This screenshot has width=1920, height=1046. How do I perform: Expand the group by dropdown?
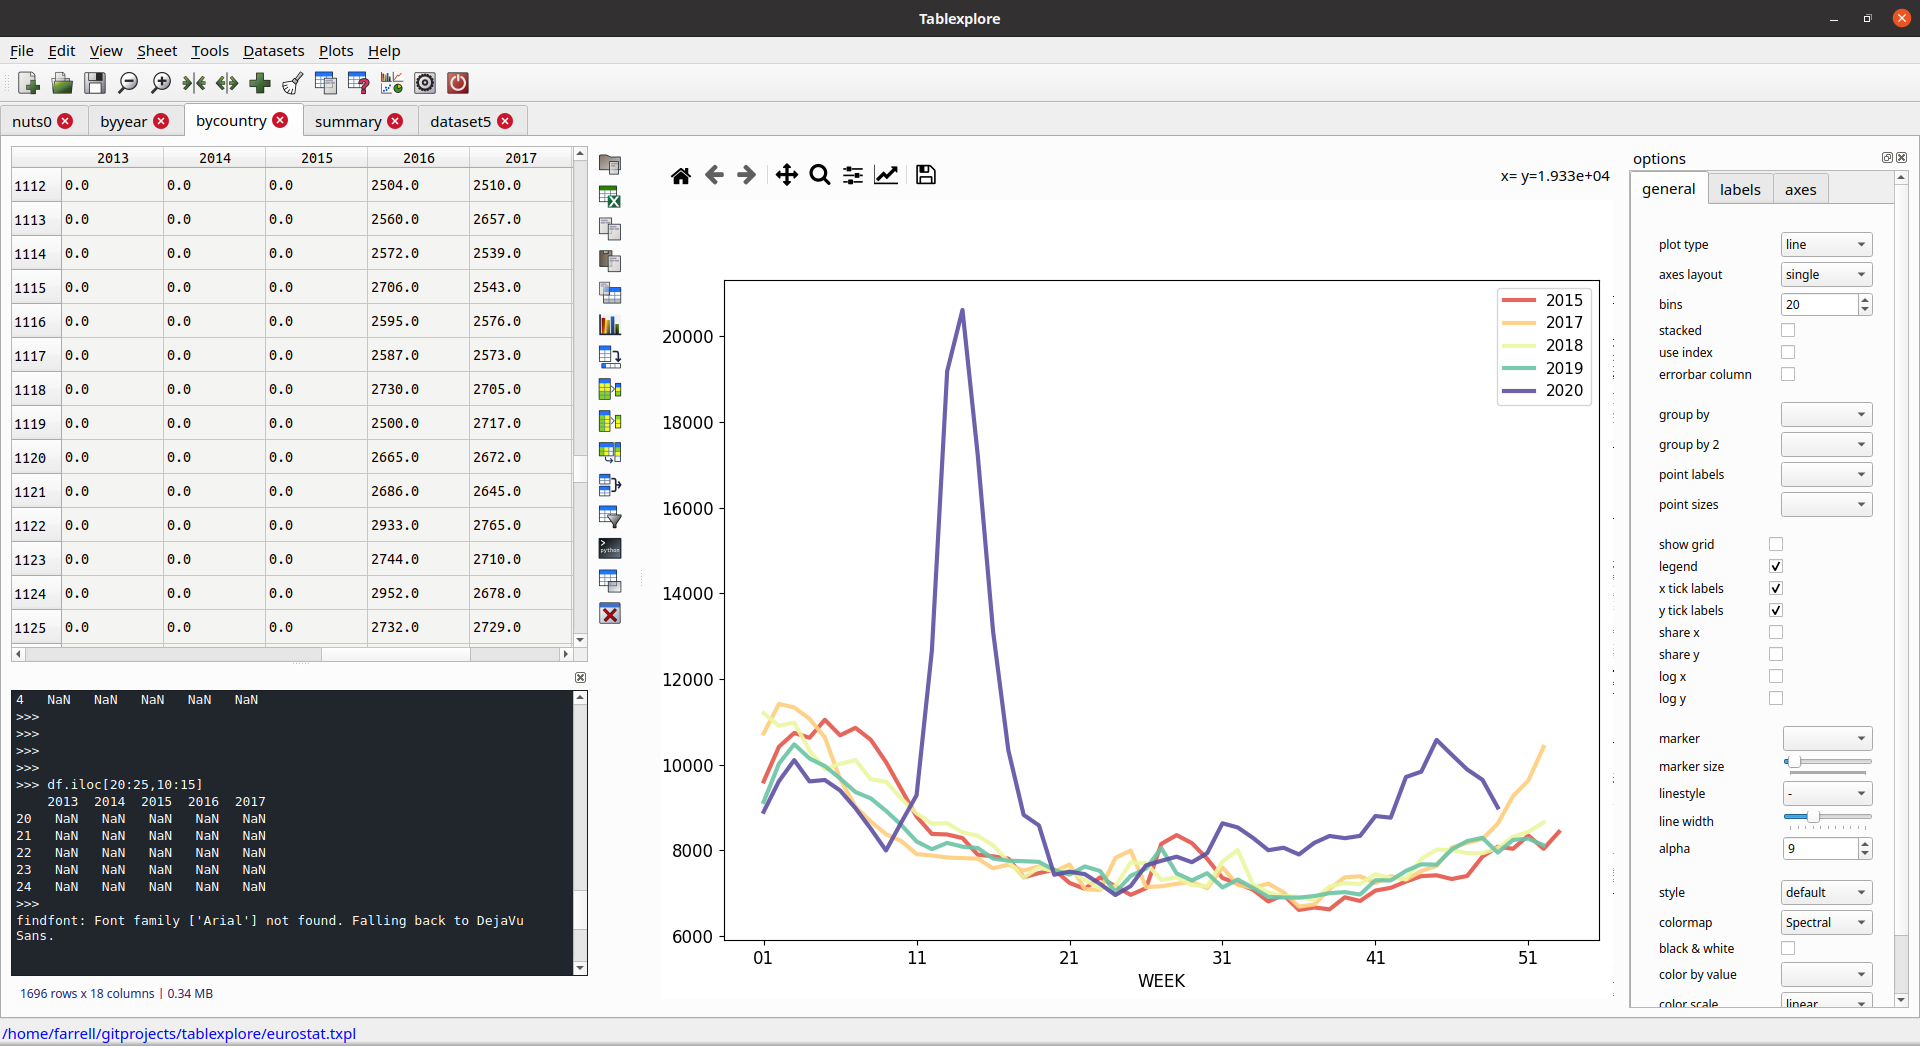click(x=1826, y=415)
